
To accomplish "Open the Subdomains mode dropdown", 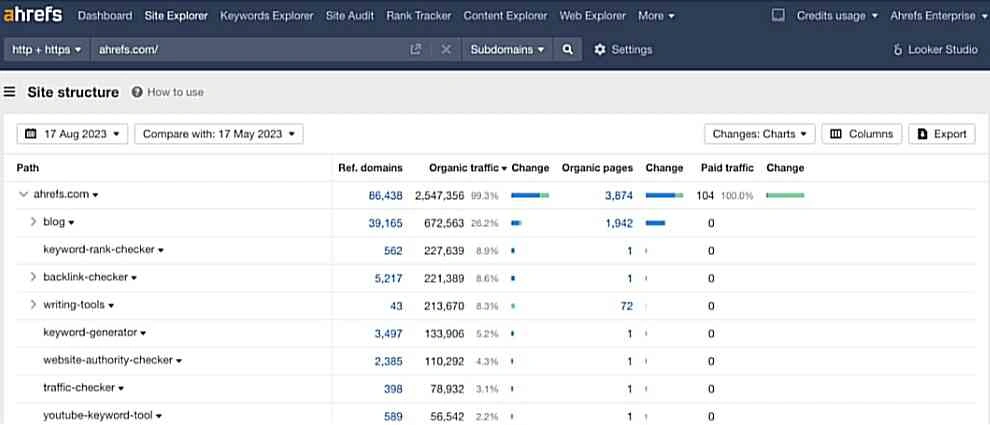I will (x=508, y=49).
